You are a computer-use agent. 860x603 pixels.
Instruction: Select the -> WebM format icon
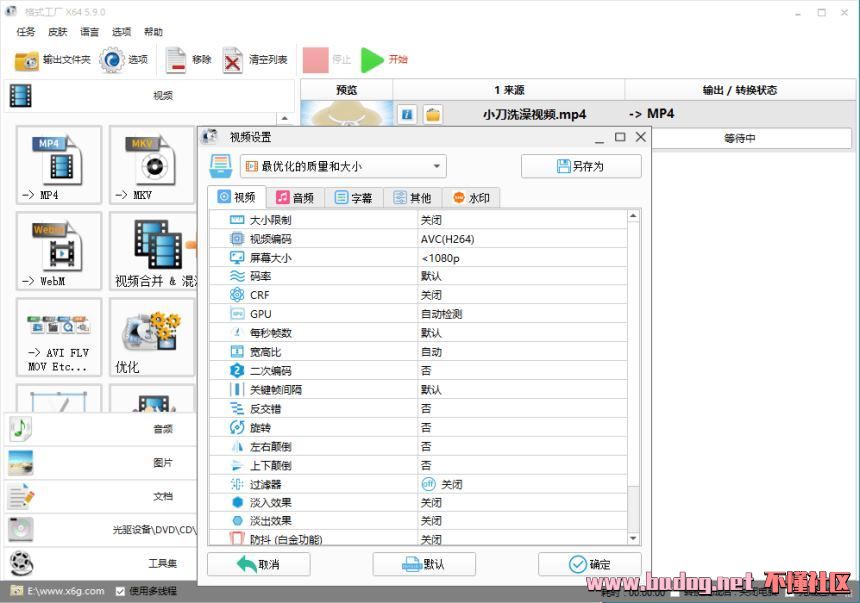(x=59, y=251)
